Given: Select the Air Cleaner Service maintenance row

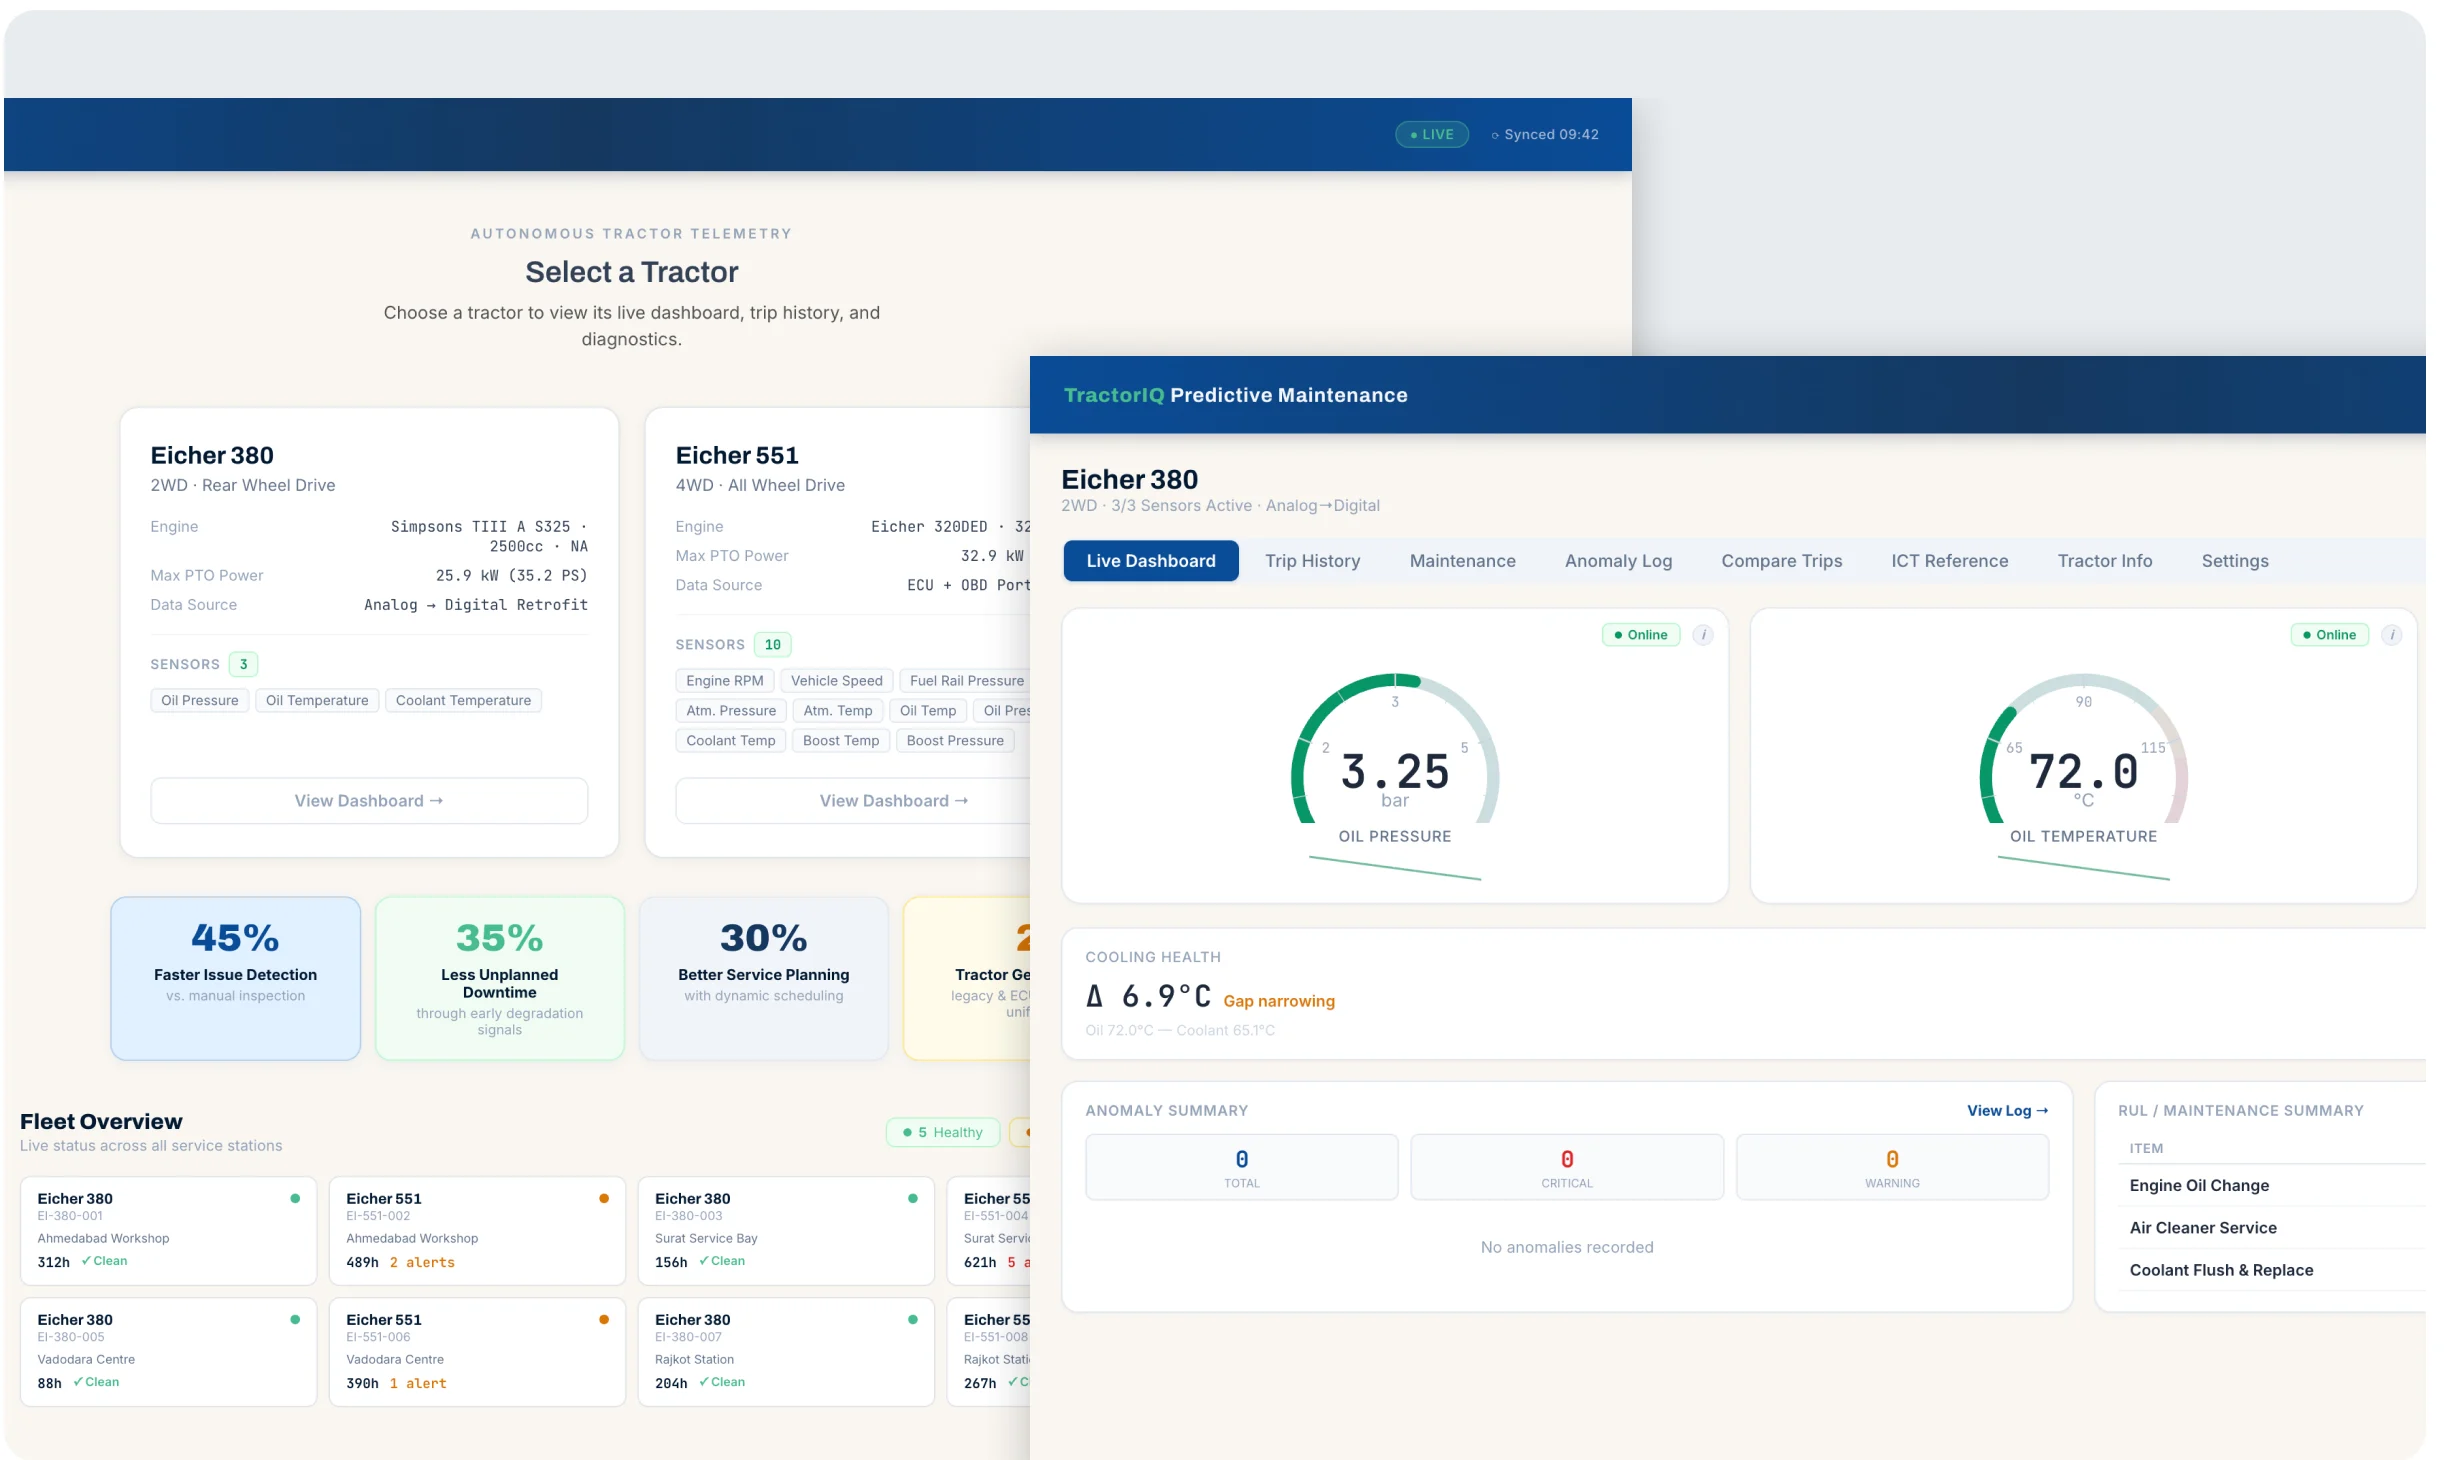Looking at the screenshot, I should [2272, 1228].
